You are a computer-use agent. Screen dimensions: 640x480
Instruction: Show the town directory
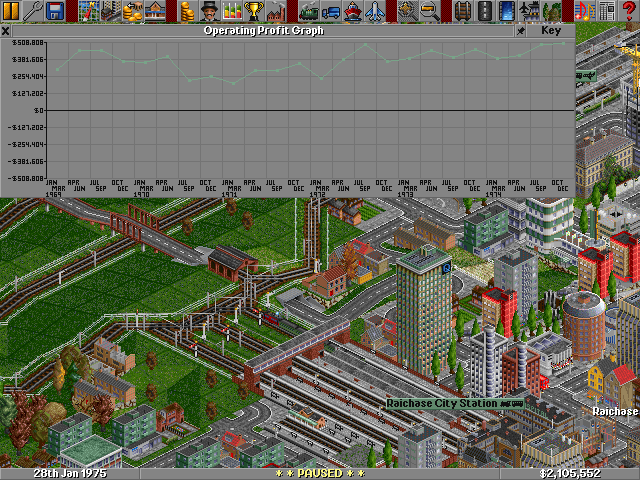(x=110, y=11)
